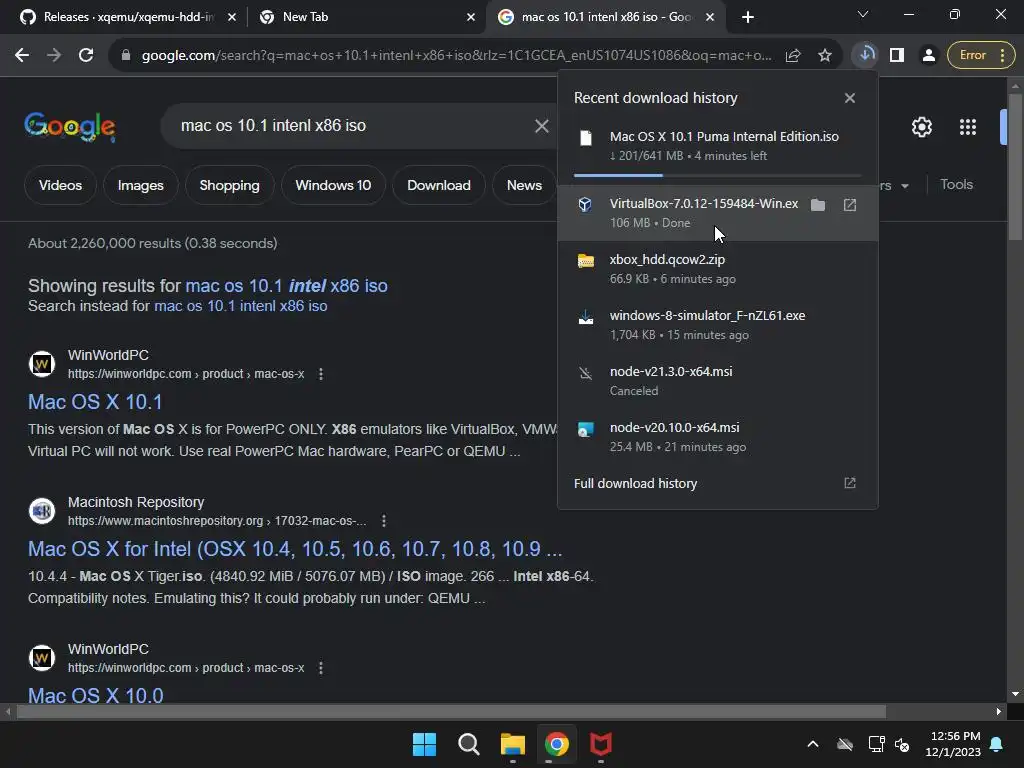Click the Error update button
Screen dimensions: 1024x768
[980, 55]
